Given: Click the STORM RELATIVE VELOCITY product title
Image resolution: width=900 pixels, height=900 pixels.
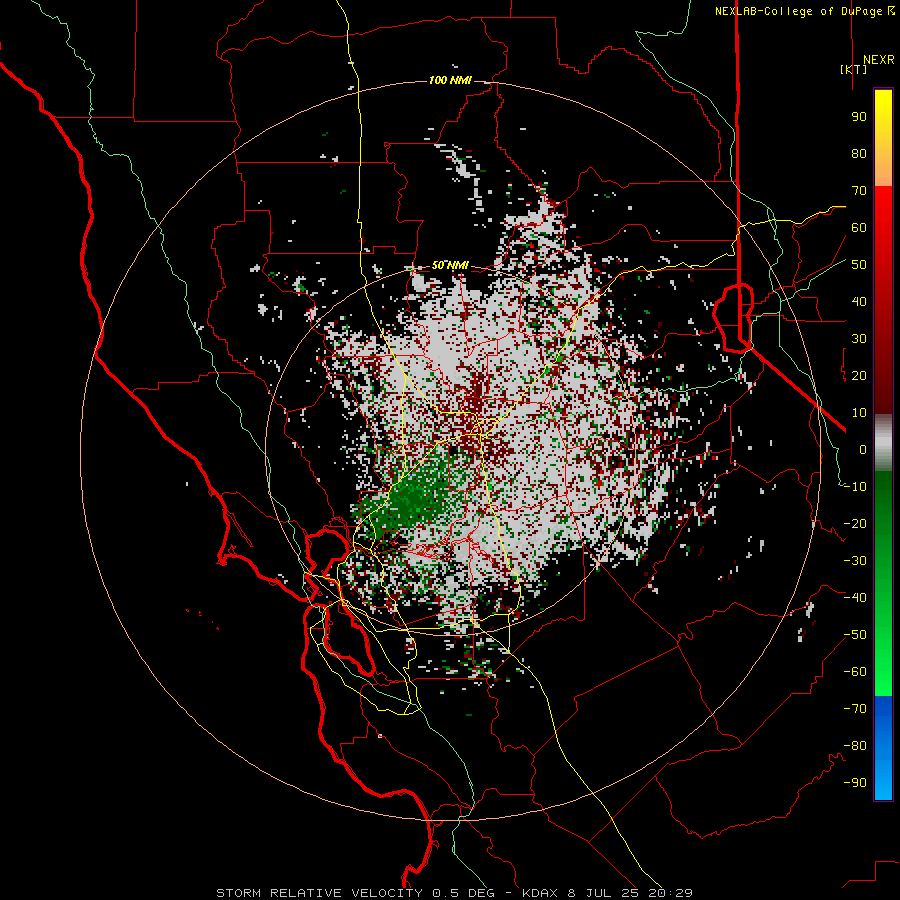Looking at the screenshot, I should click(319, 893).
